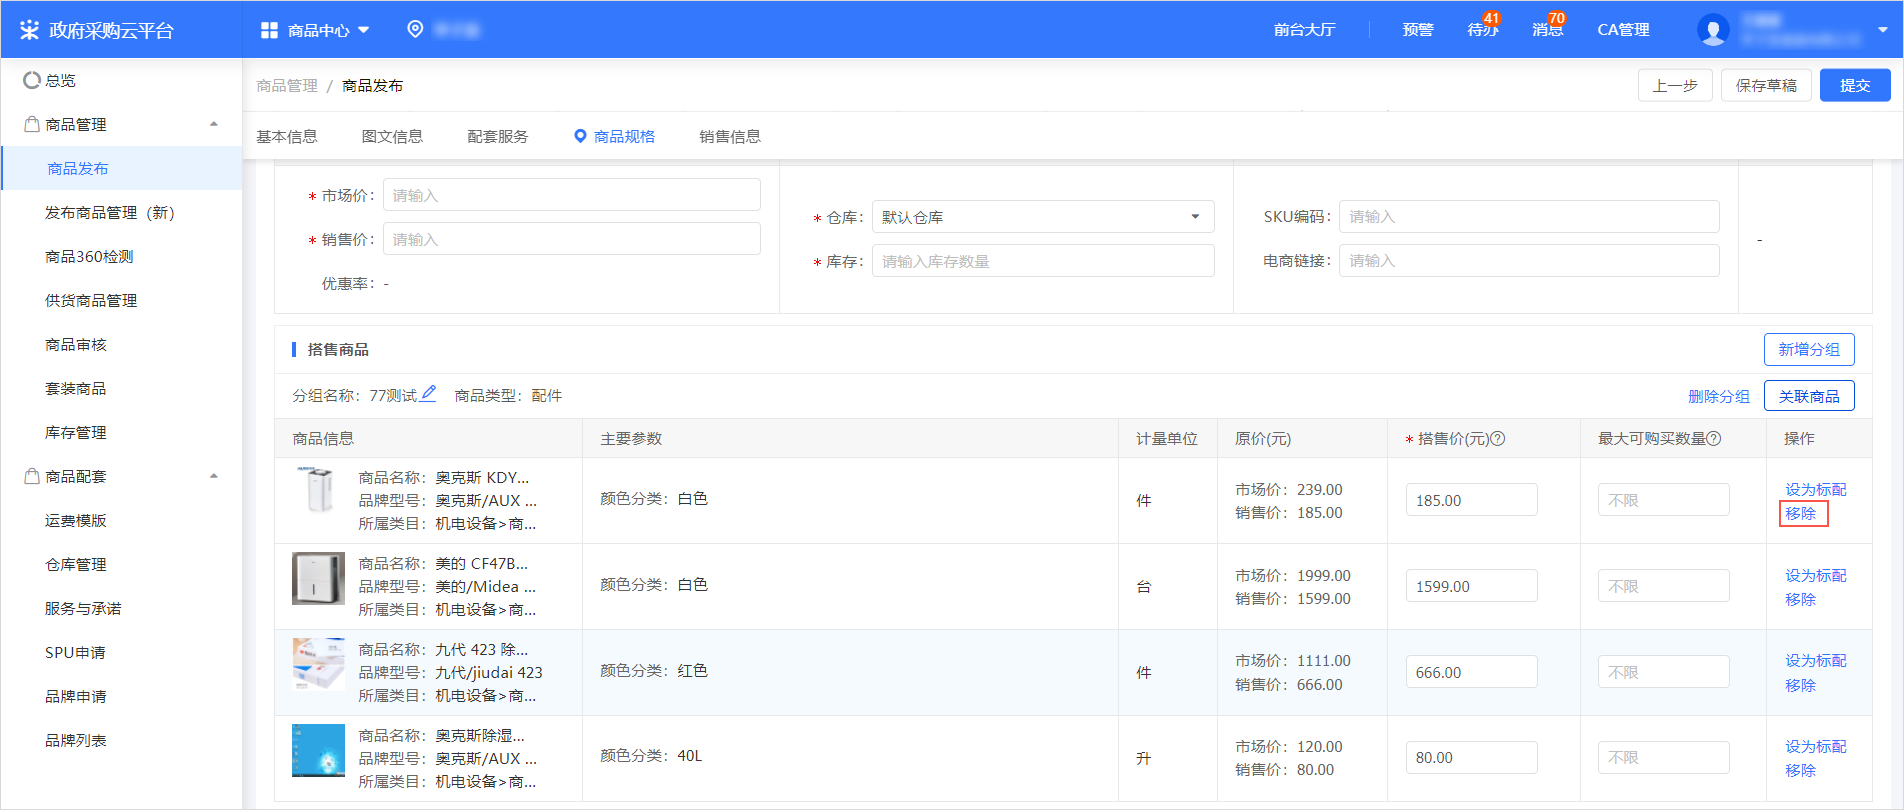
Task: Open 商品发布 in the sidebar
Action: 121,168
